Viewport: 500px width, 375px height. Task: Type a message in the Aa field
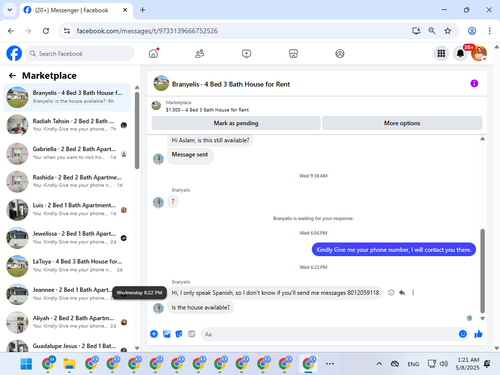[x=328, y=334]
